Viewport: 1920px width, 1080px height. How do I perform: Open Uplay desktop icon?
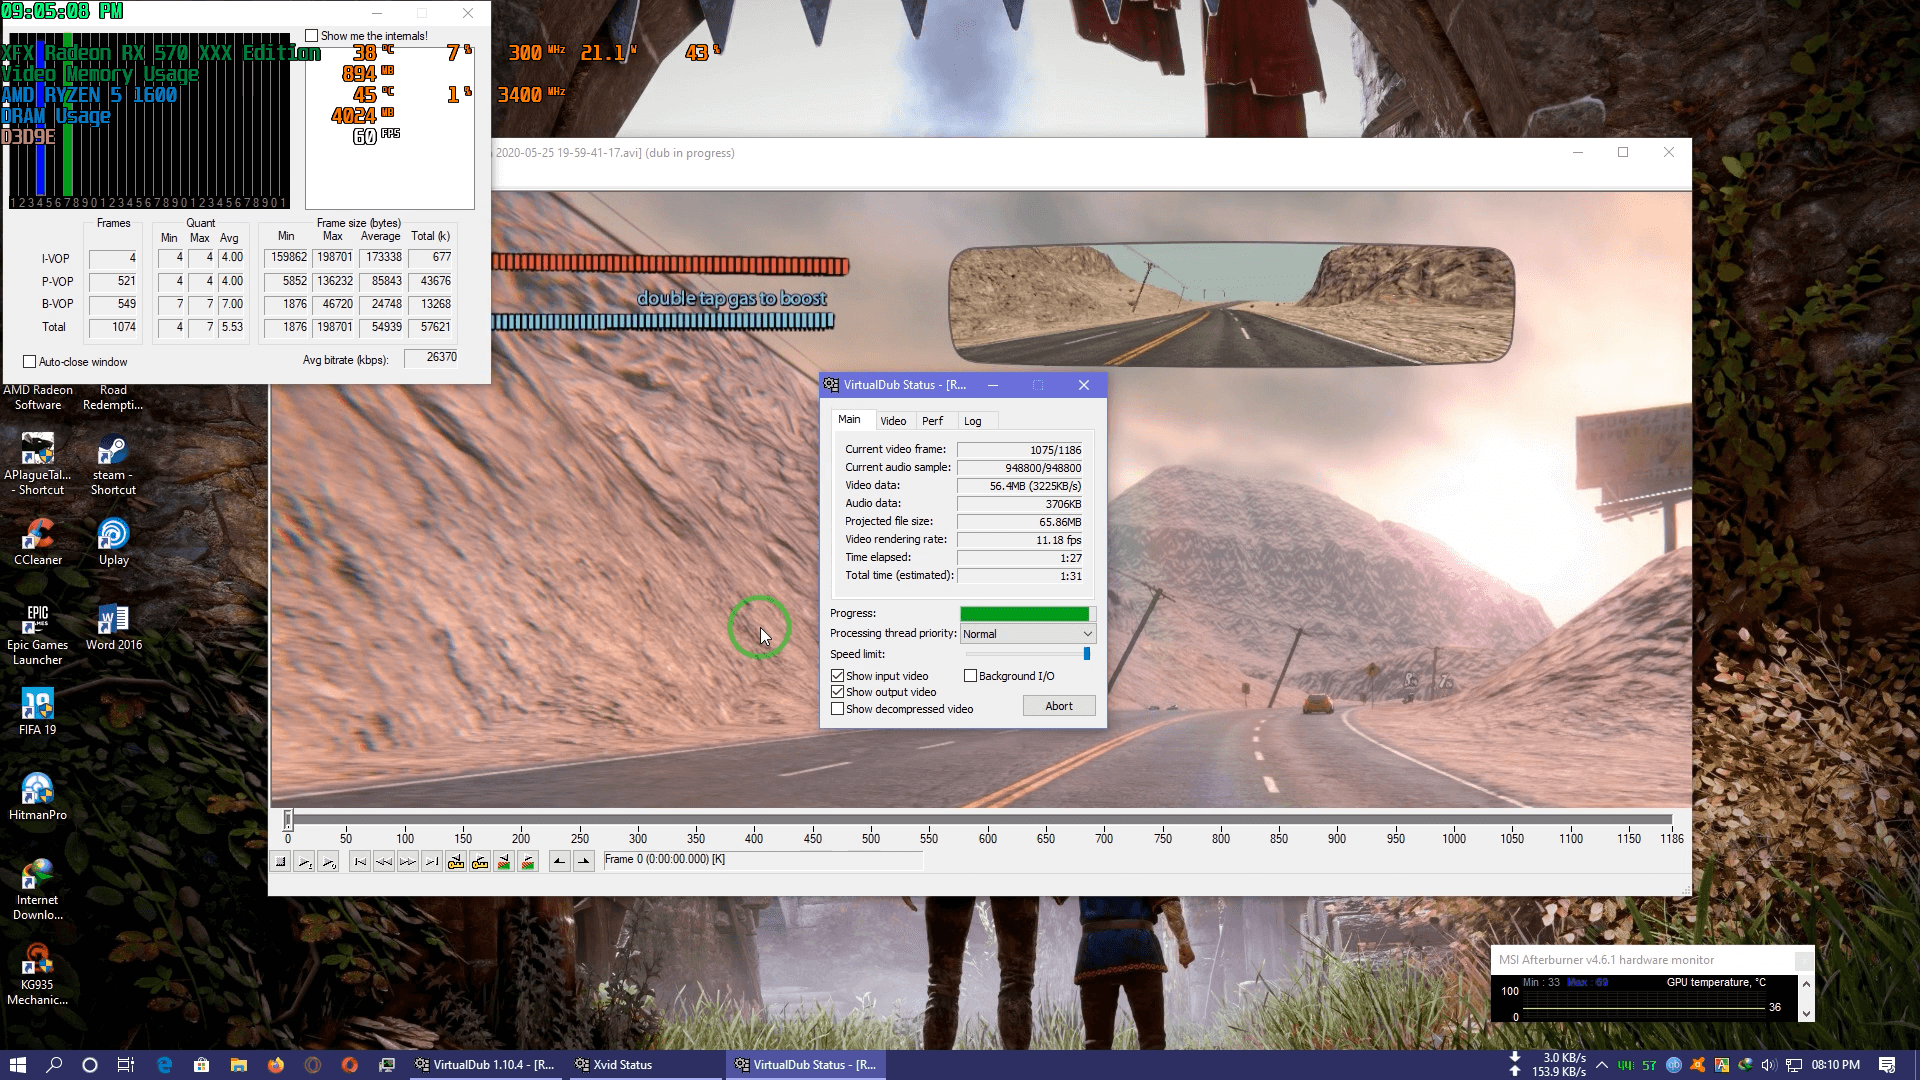[114, 541]
